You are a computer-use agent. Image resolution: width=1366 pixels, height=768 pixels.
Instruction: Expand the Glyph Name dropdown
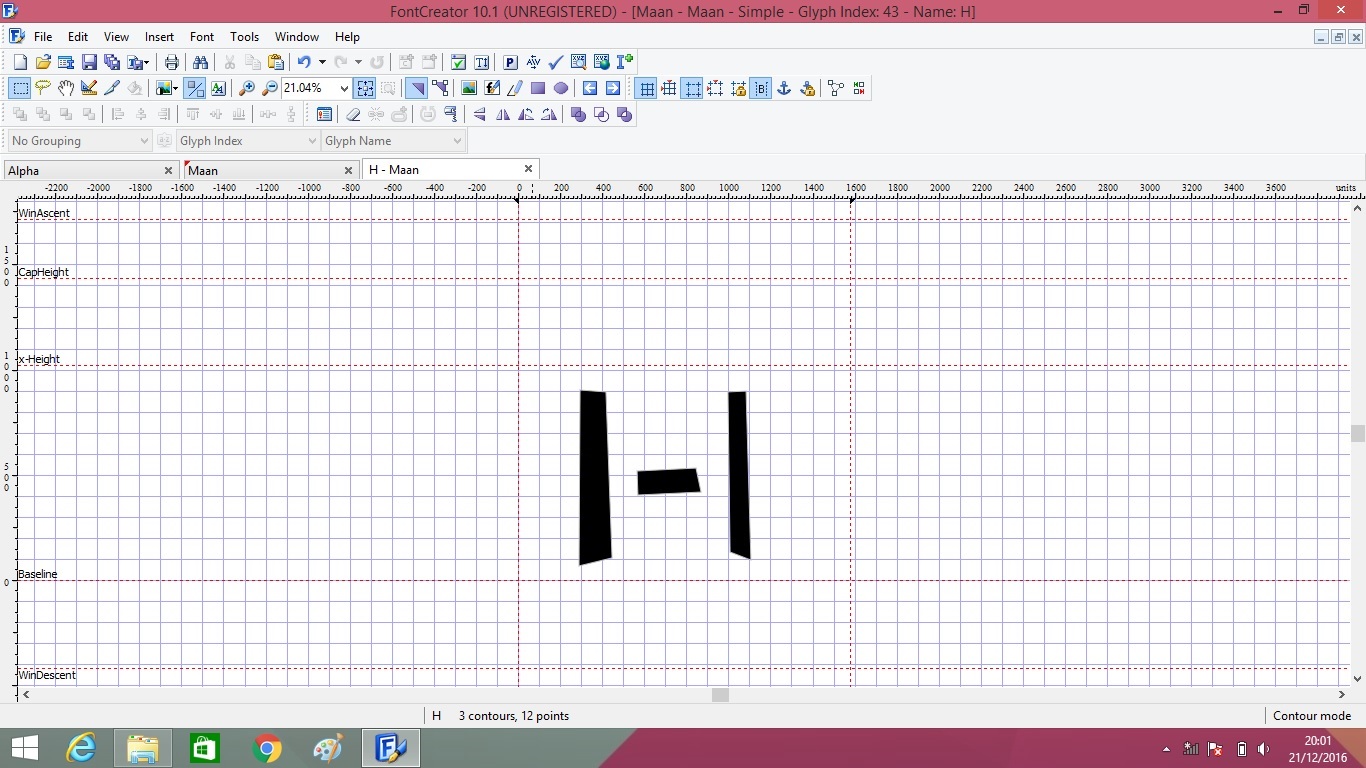[x=457, y=141]
